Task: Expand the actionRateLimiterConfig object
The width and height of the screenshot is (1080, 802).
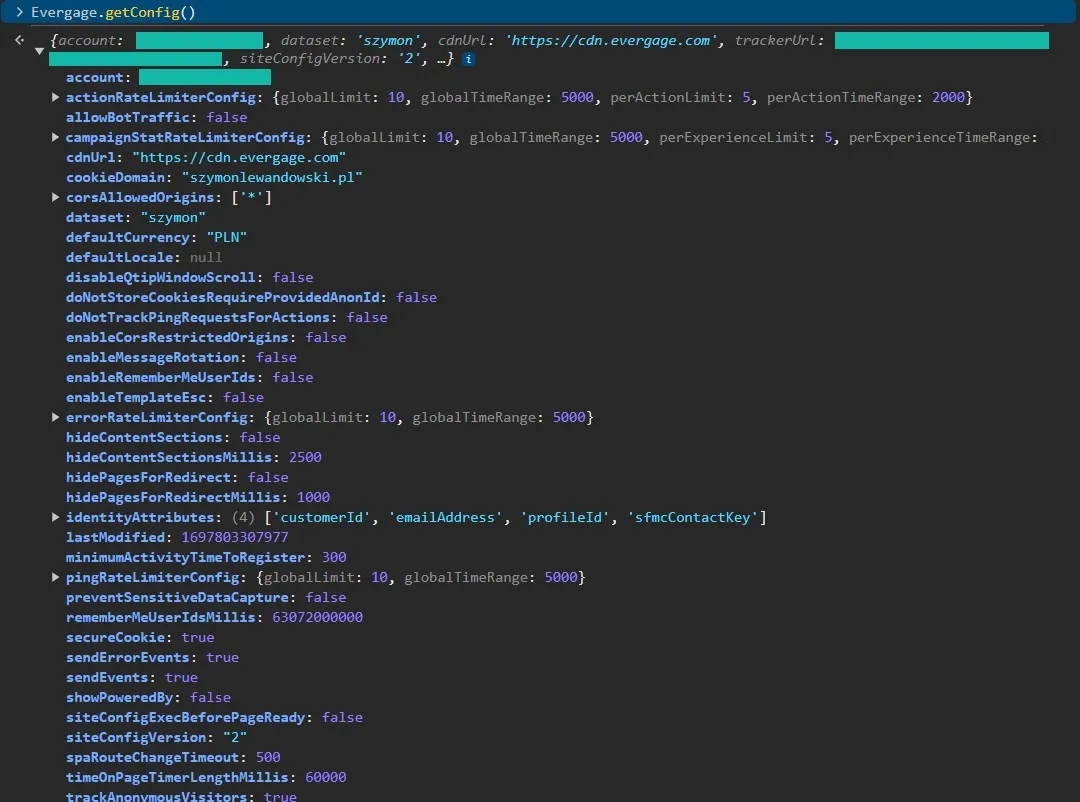Action: (56, 97)
